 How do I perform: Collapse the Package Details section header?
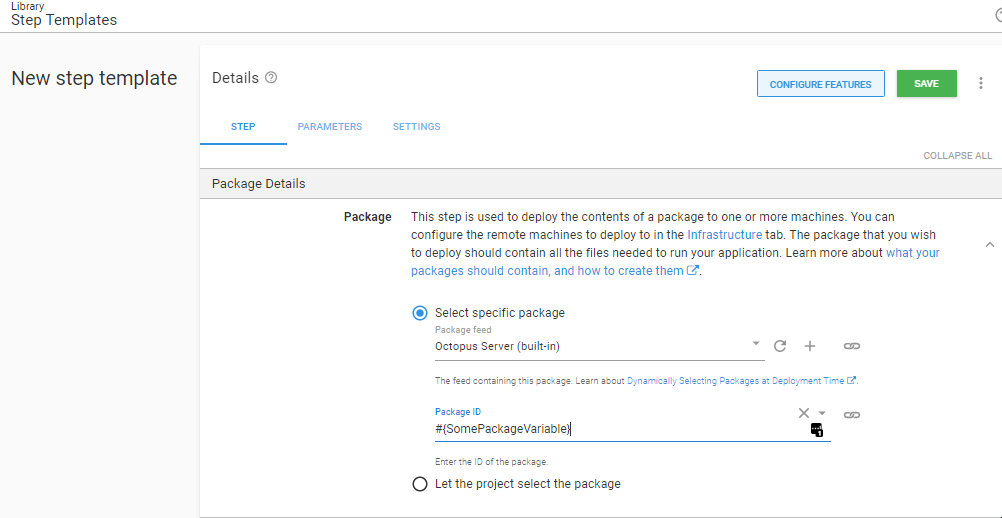coord(601,184)
